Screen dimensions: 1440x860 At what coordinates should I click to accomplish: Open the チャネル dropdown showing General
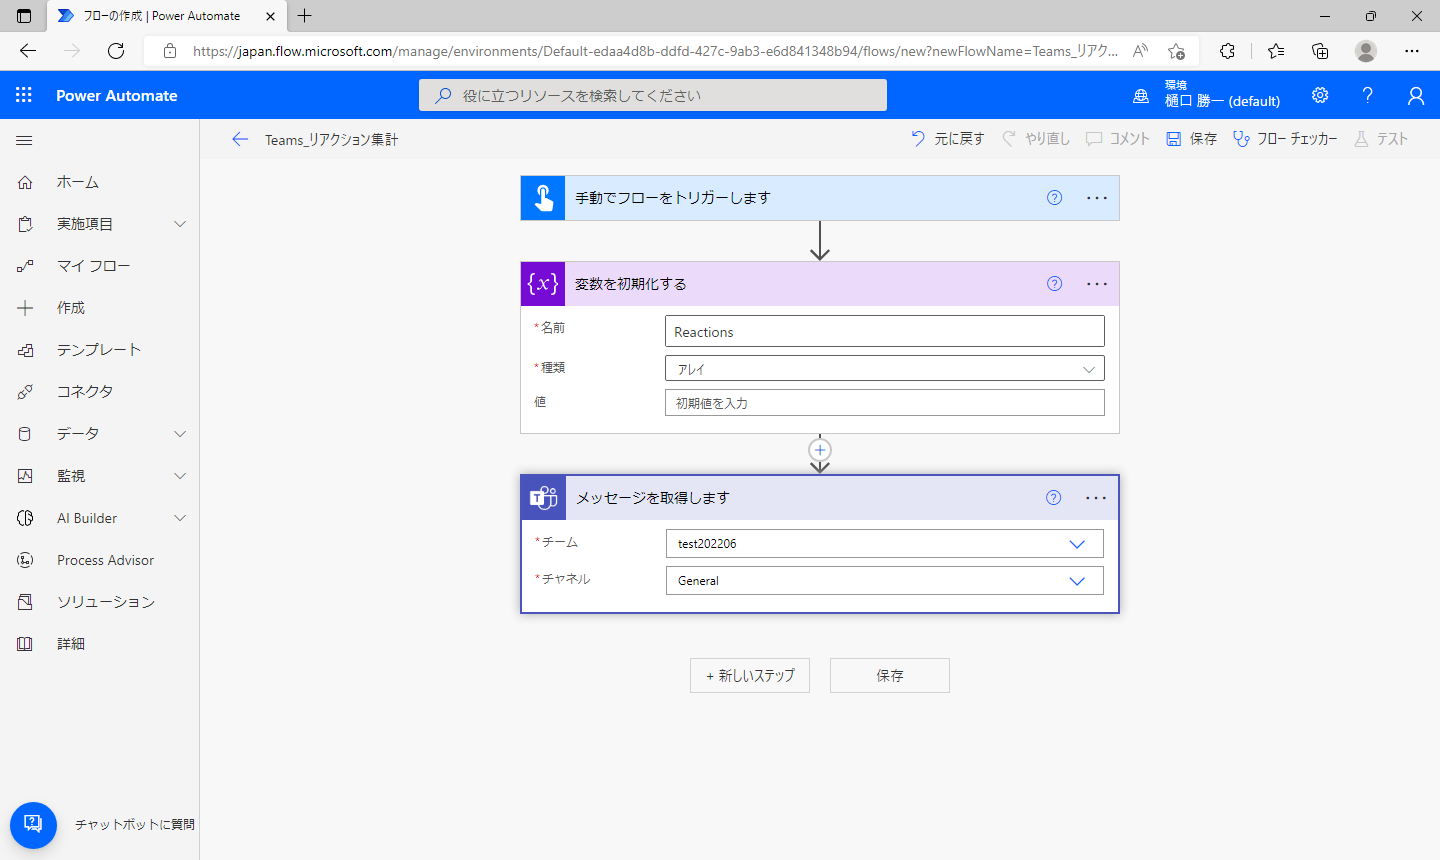[x=885, y=581]
